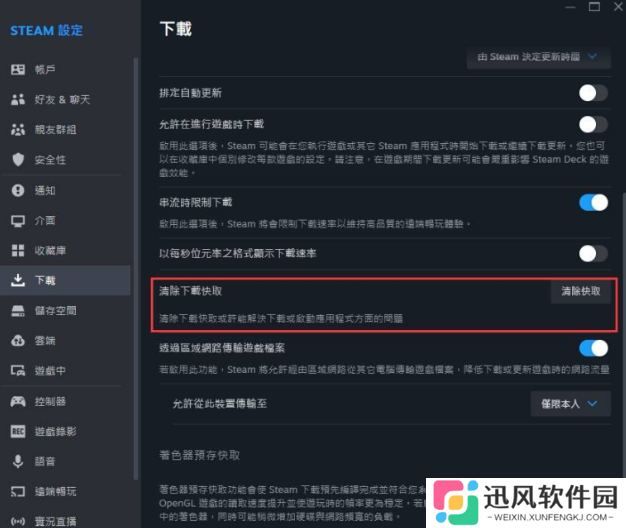This screenshot has height=528, width=626.
Task: Turn off 透過區域網路傳輸遊戲檔案 switch
Action: point(593,348)
